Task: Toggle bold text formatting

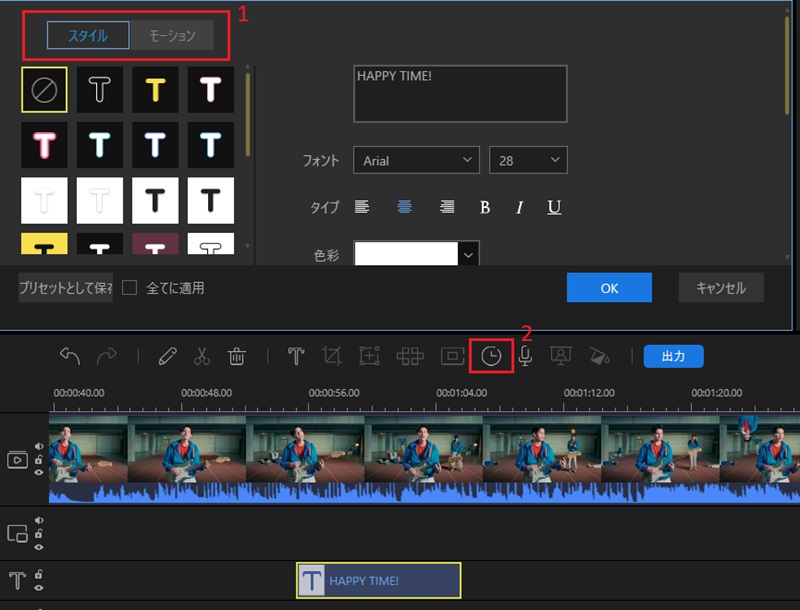Action: pos(485,207)
